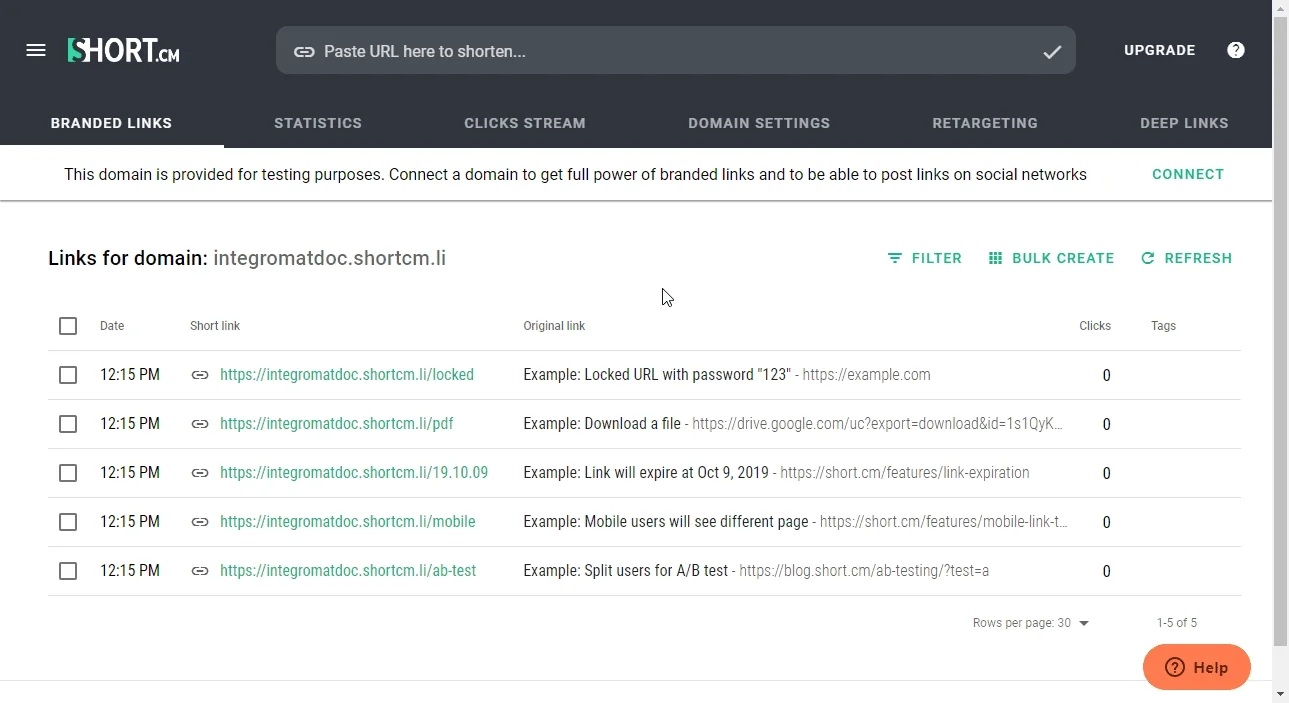This screenshot has width=1289, height=703.
Task: Click Connect to link a domain
Action: point(1188,174)
